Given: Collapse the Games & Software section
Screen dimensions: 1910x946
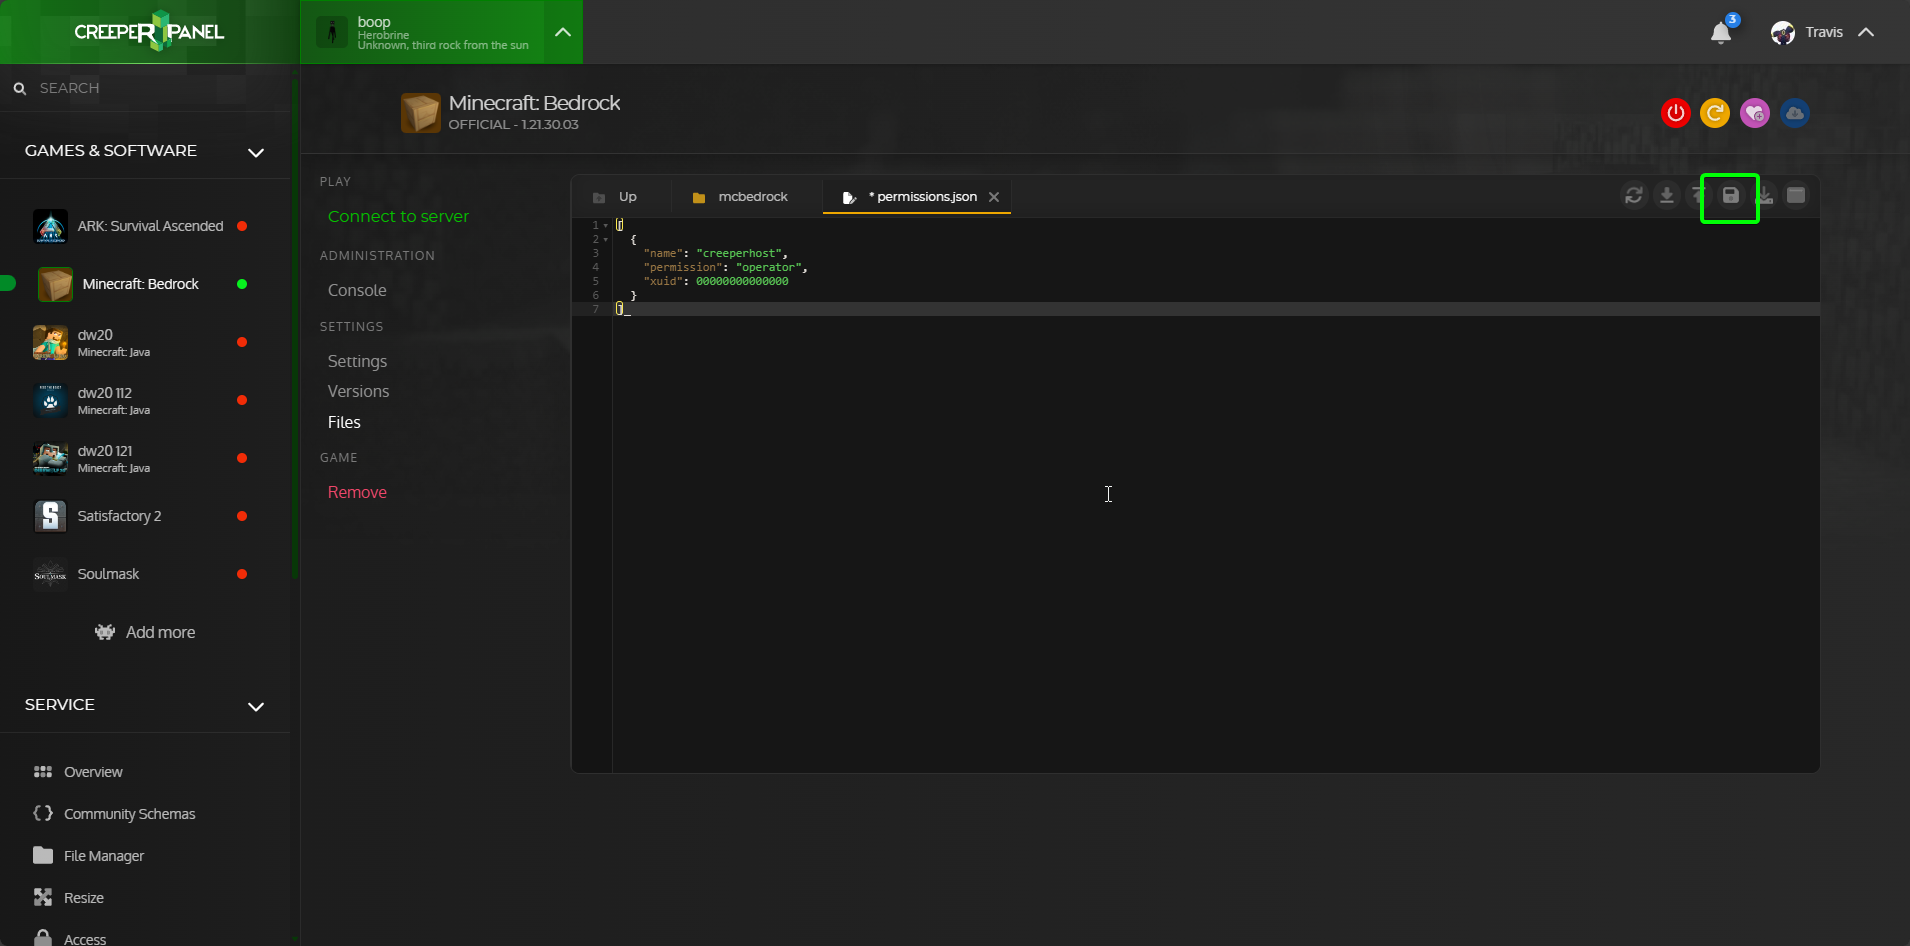Looking at the screenshot, I should pyautogui.click(x=256, y=152).
